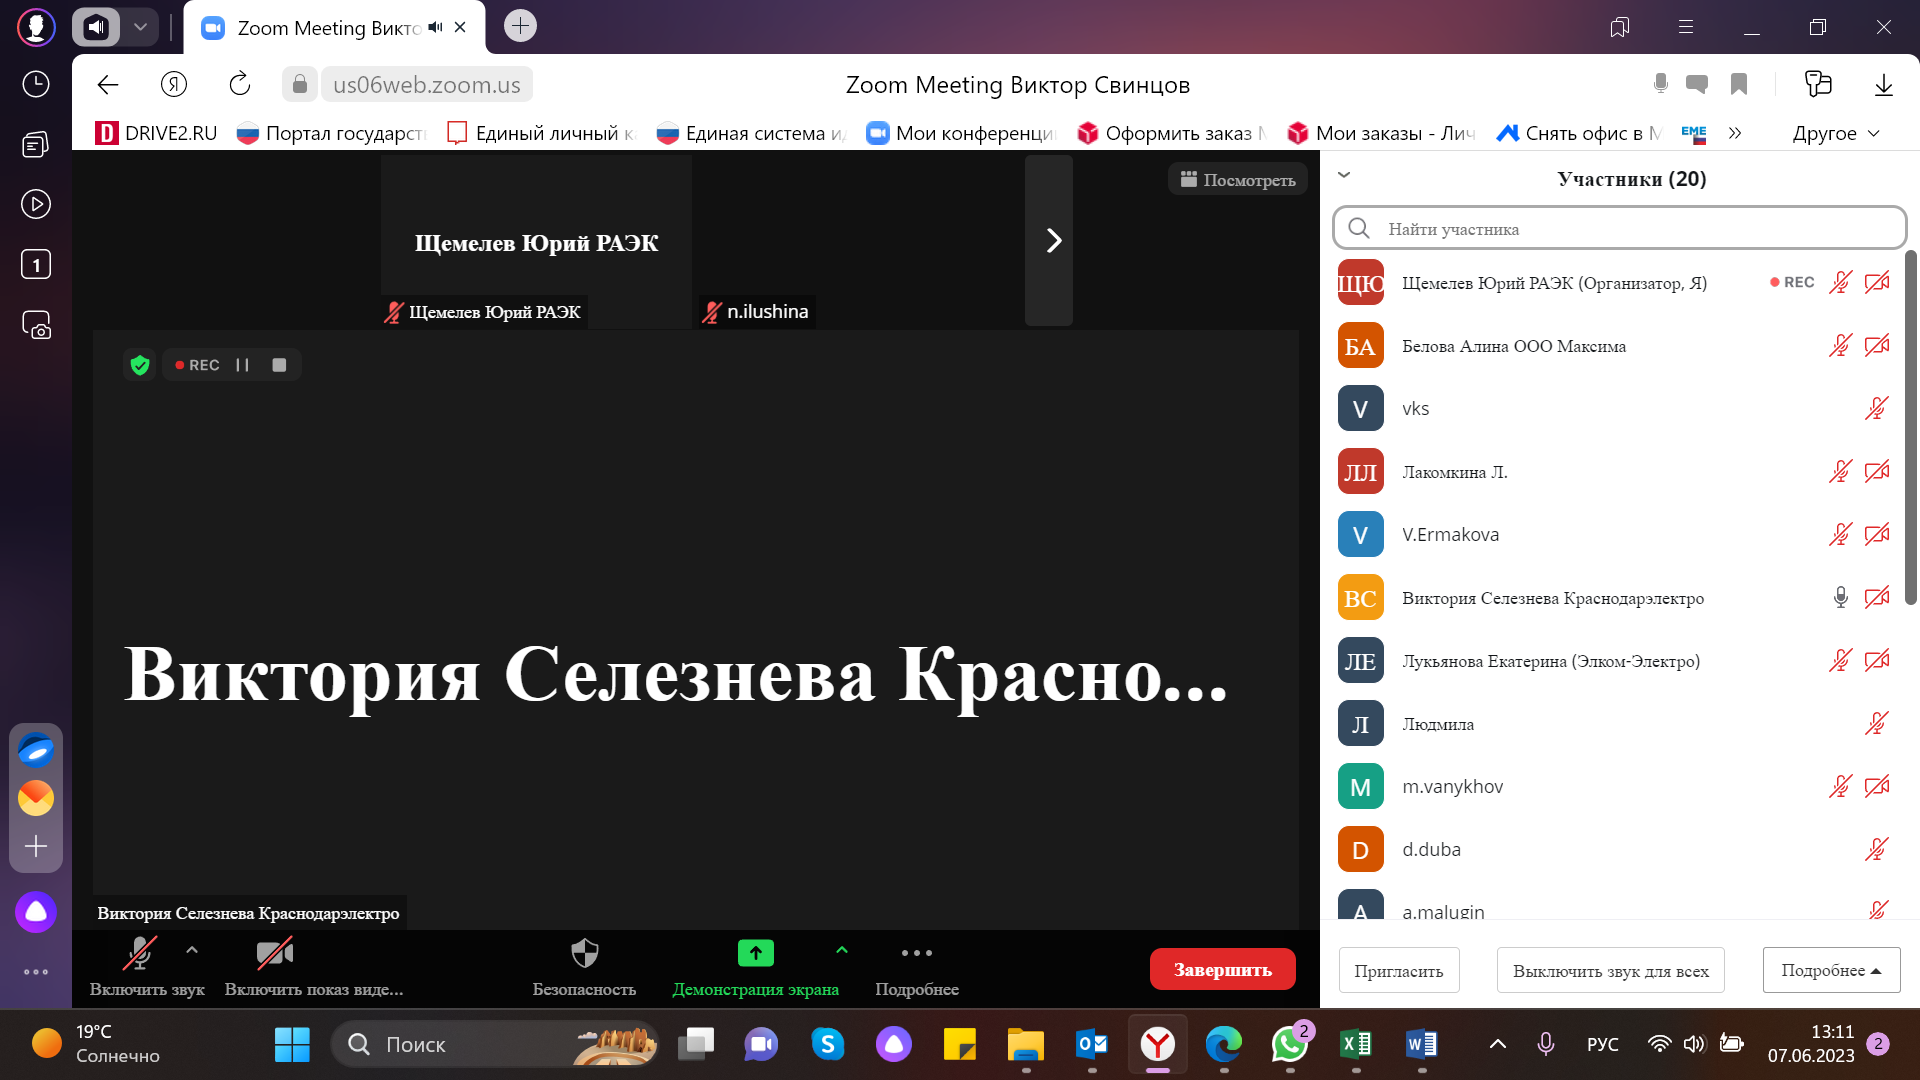
Task: Click the green shield encryption icon
Action: [140, 365]
